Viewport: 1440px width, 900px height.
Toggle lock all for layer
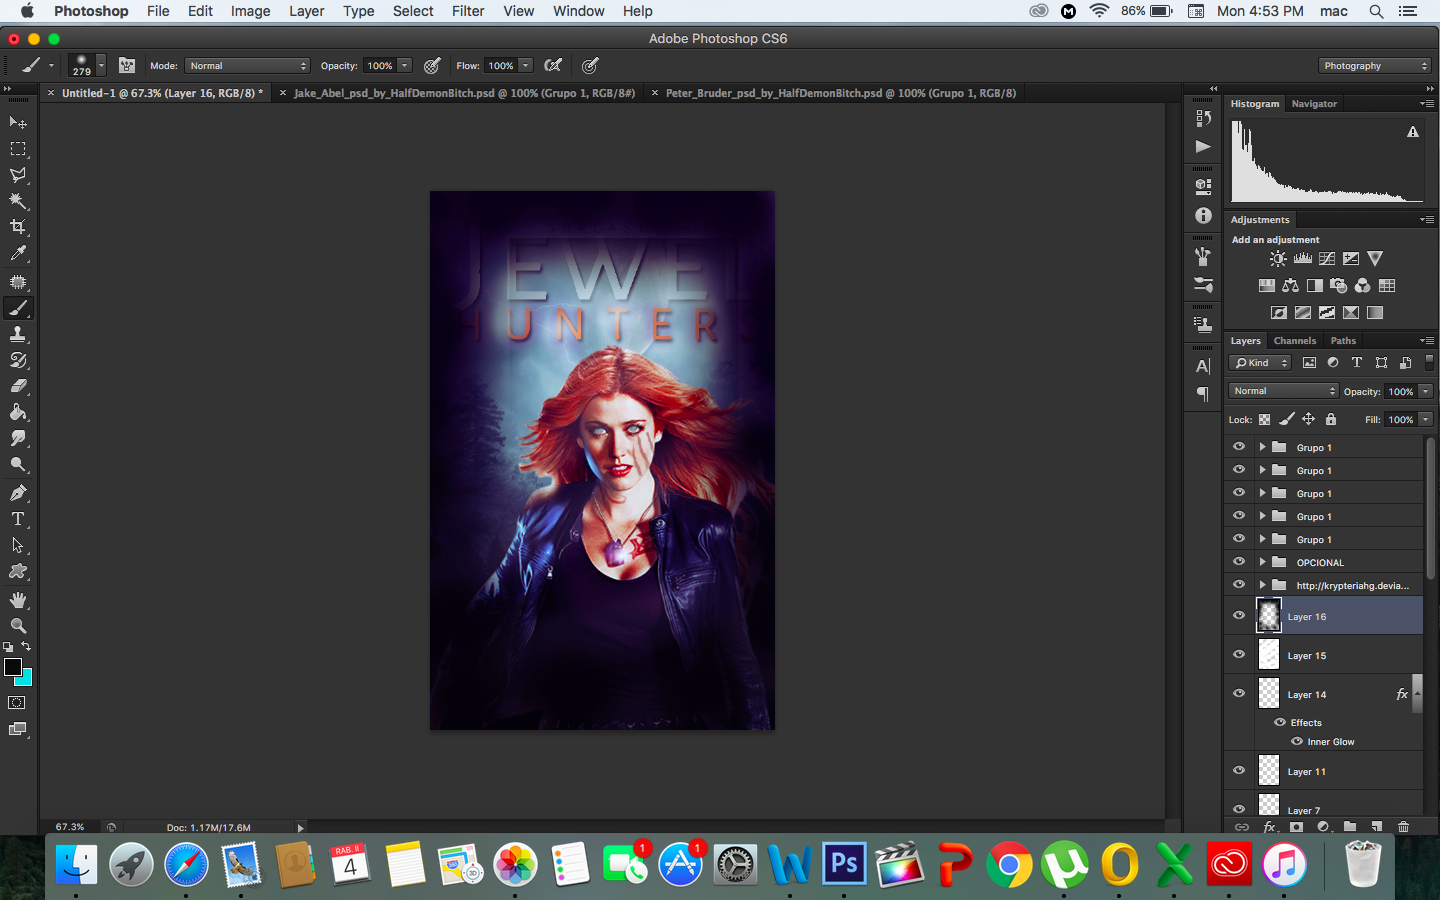(x=1331, y=419)
